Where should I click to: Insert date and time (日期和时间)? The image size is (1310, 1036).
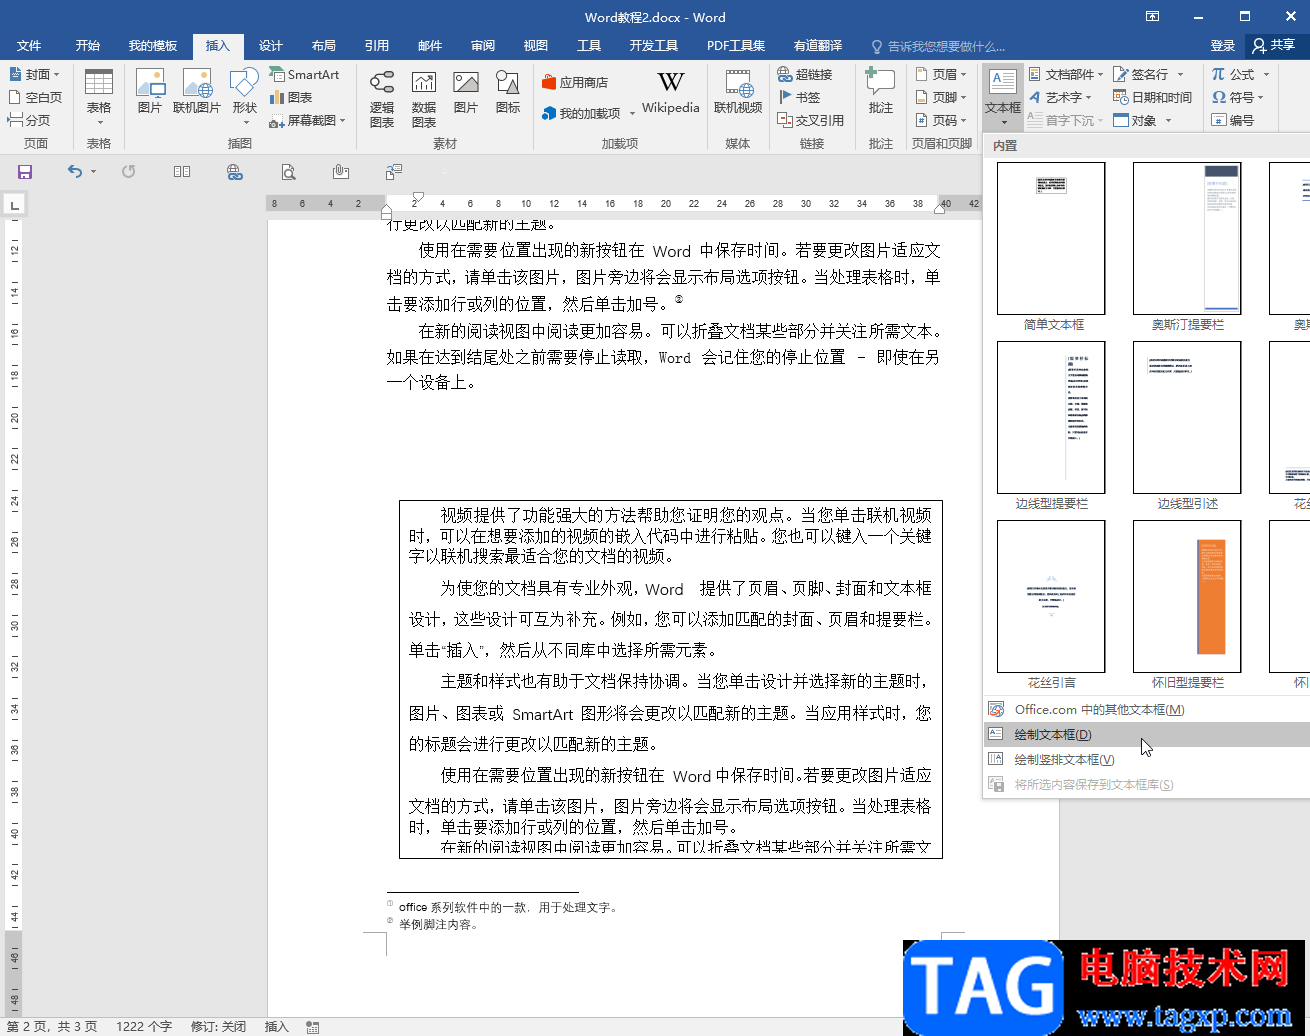1153,97
